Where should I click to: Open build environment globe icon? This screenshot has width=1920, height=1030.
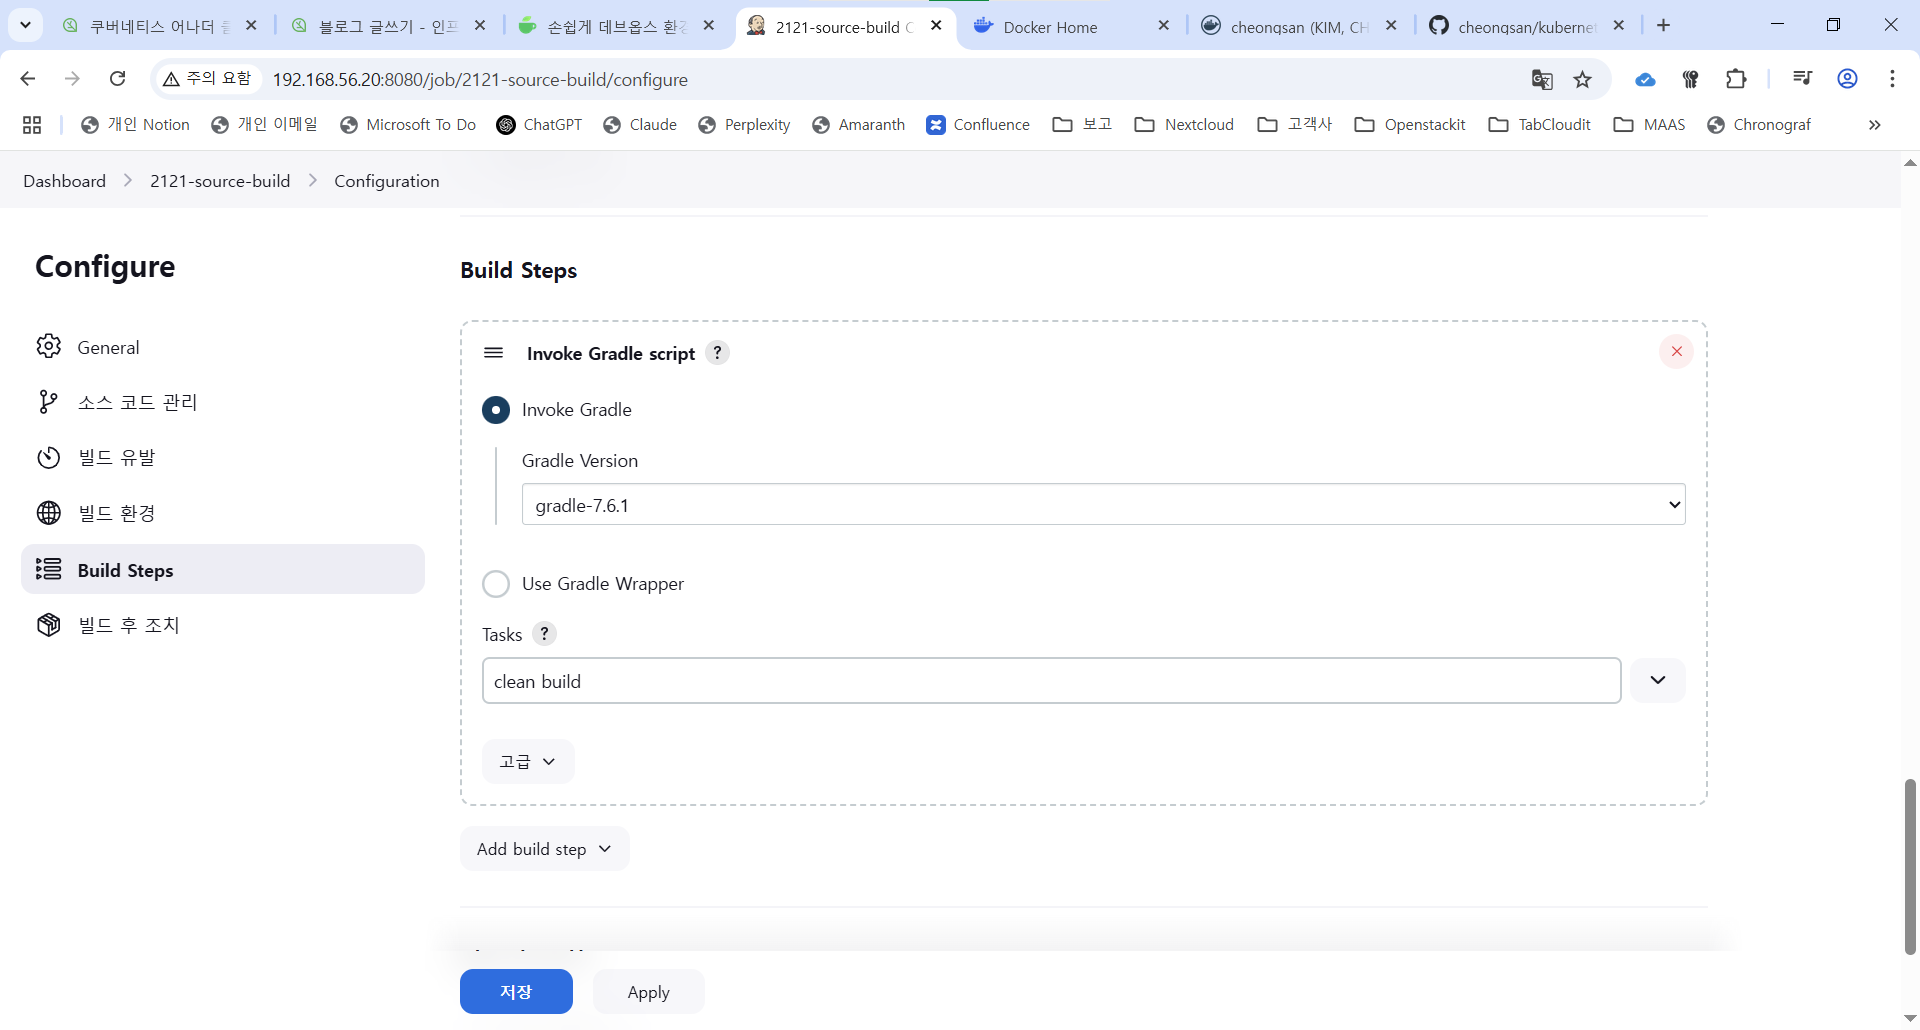[x=48, y=513]
